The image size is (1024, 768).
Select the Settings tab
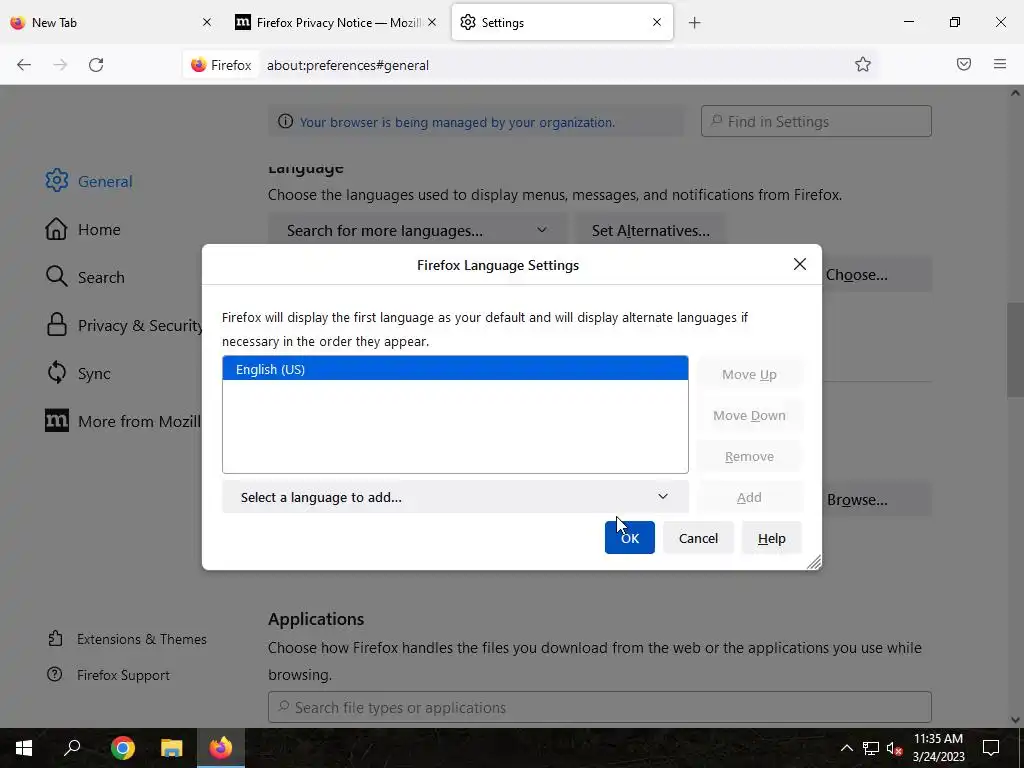(562, 22)
